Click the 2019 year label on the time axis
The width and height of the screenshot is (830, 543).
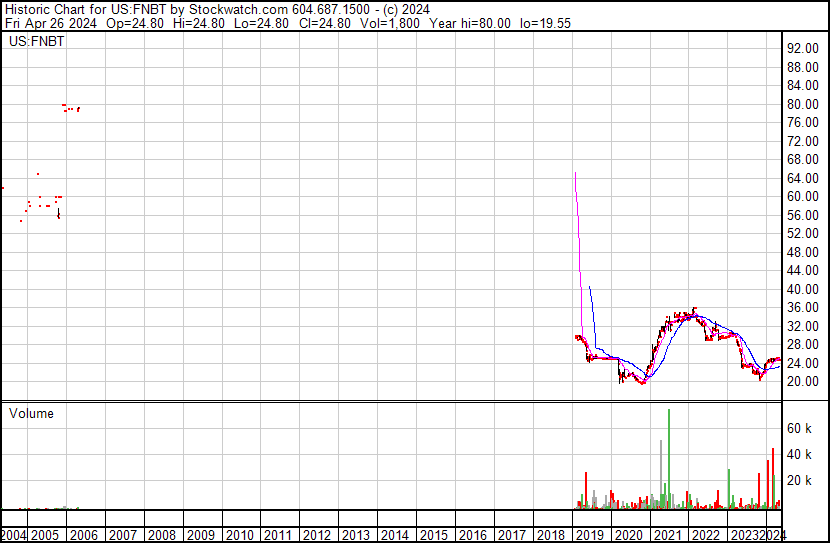pos(590,535)
